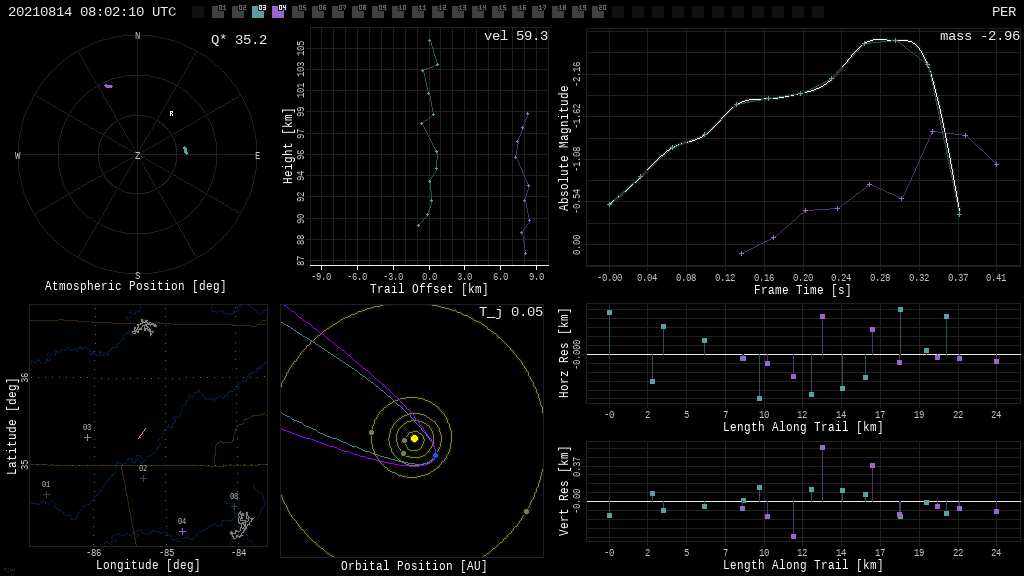
Task: Click the purple station 04 indicator square
Action: click(x=278, y=12)
